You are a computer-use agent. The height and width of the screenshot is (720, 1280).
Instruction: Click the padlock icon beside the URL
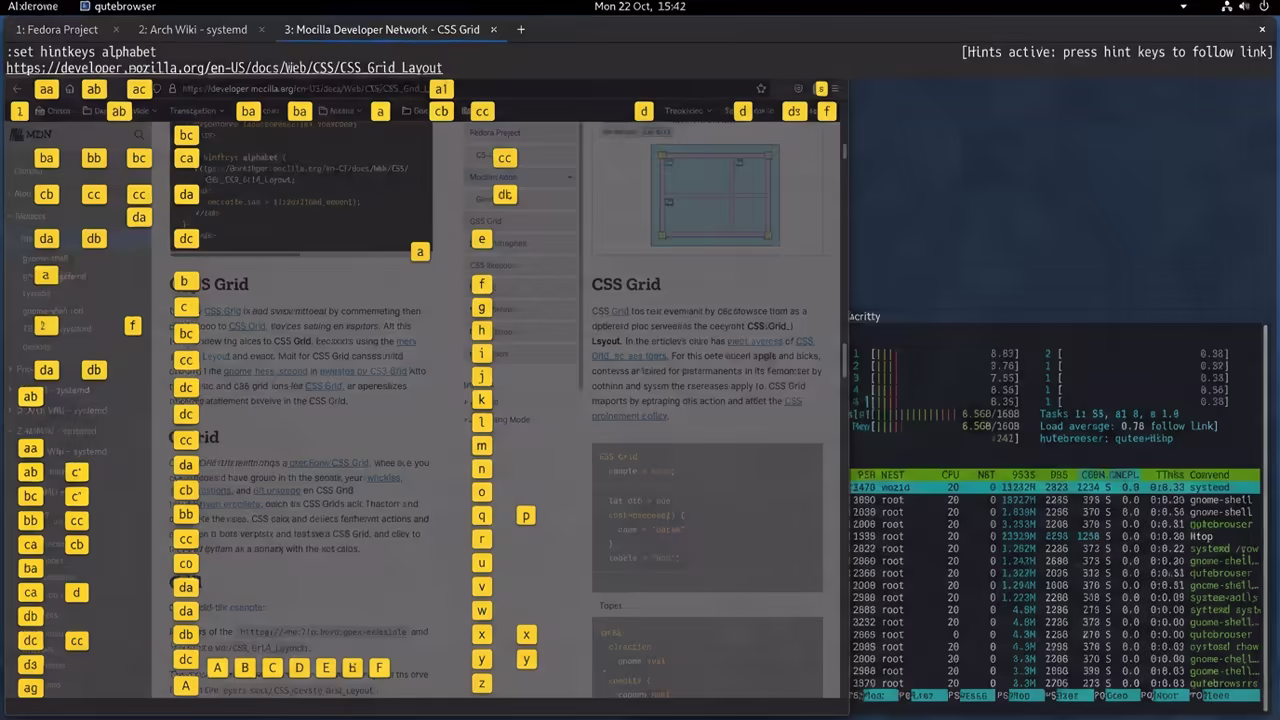point(172,89)
